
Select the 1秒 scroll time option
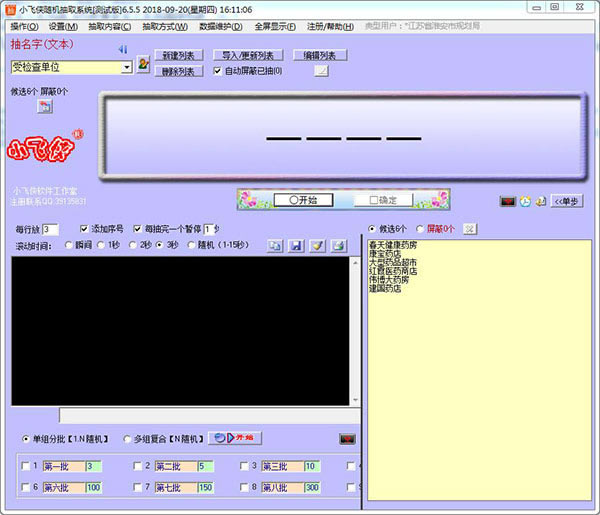pyautogui.click(x=101, y=245)
